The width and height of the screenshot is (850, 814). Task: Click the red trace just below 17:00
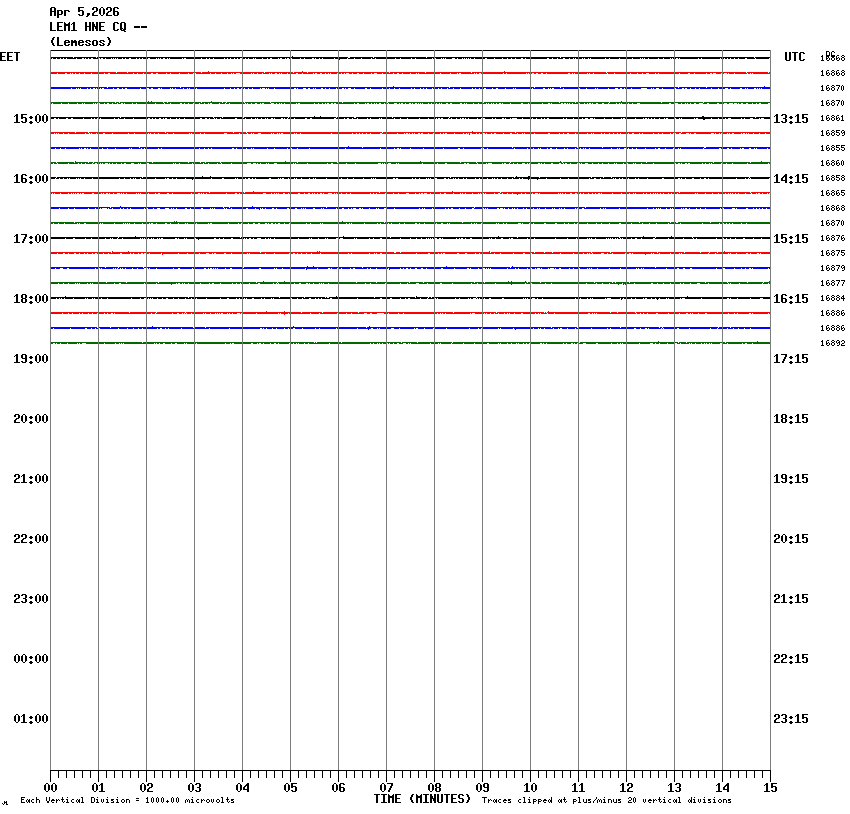pyautogui.click(x=410, y=253)
